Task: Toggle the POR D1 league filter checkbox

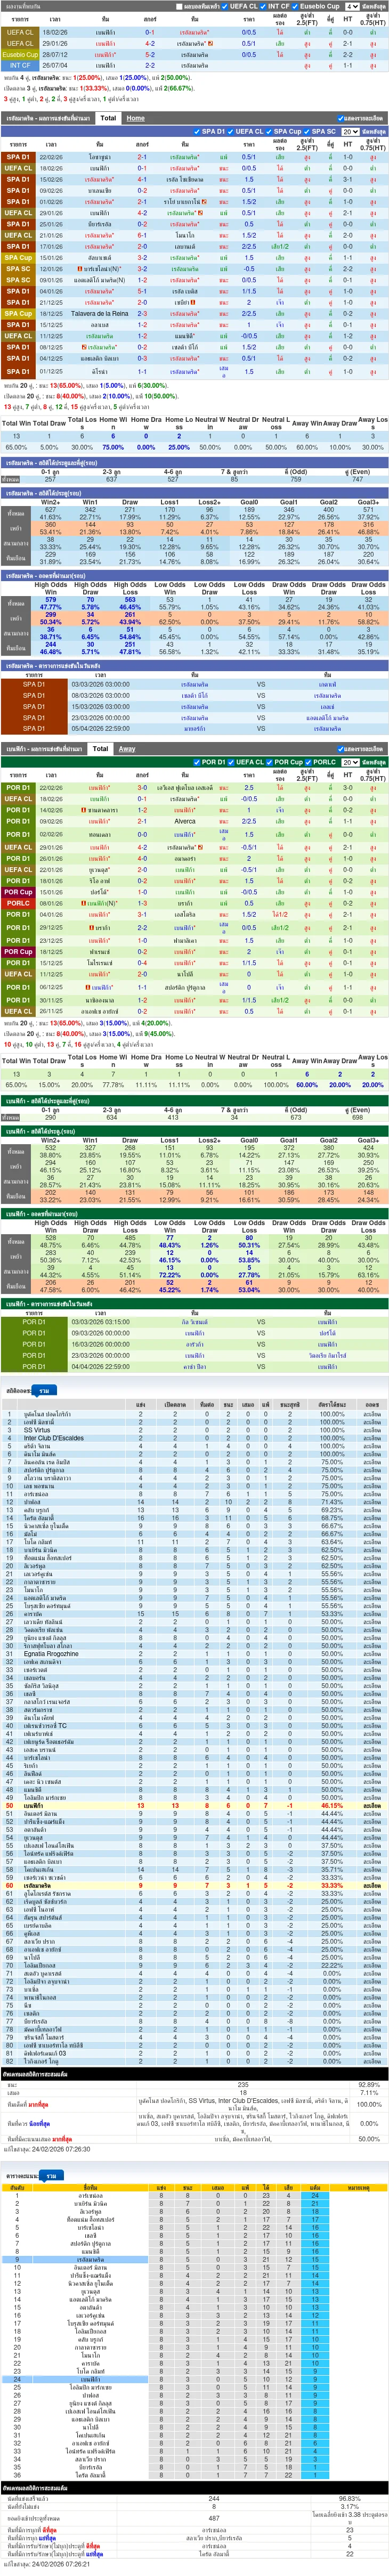Action: point(197,762)
